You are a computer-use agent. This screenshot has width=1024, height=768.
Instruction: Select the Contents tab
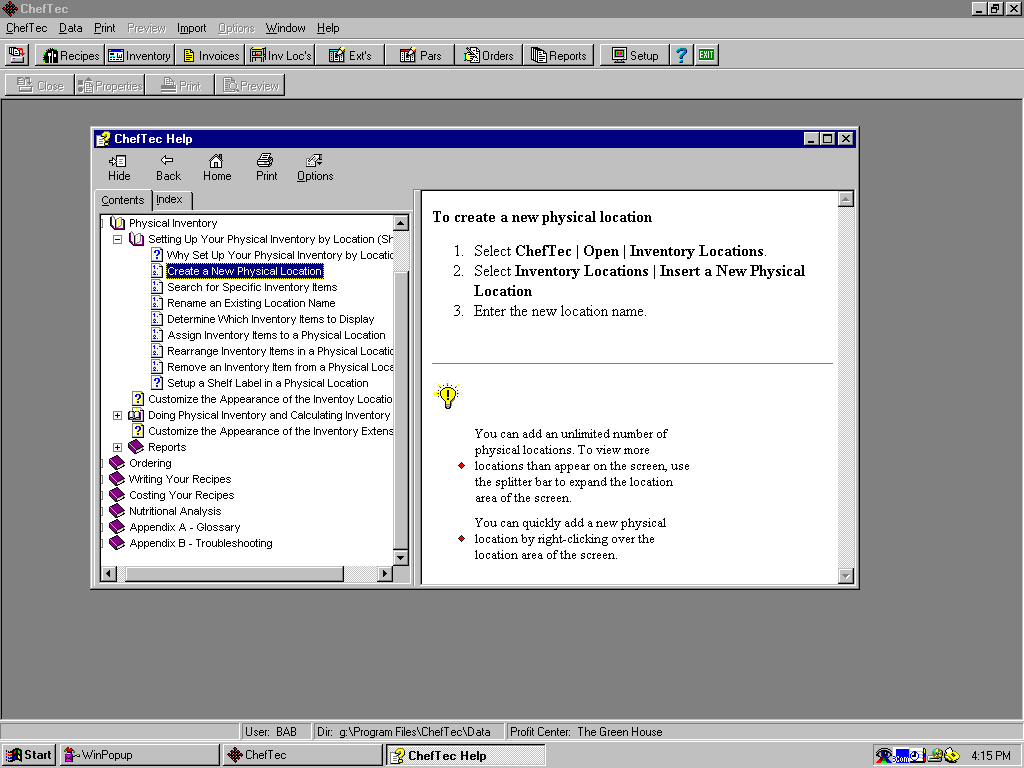[x=123, y=200]
